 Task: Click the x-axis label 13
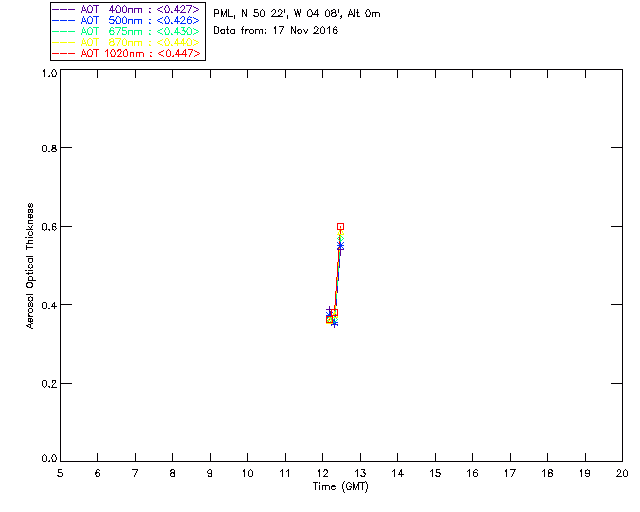coord(360,474)
